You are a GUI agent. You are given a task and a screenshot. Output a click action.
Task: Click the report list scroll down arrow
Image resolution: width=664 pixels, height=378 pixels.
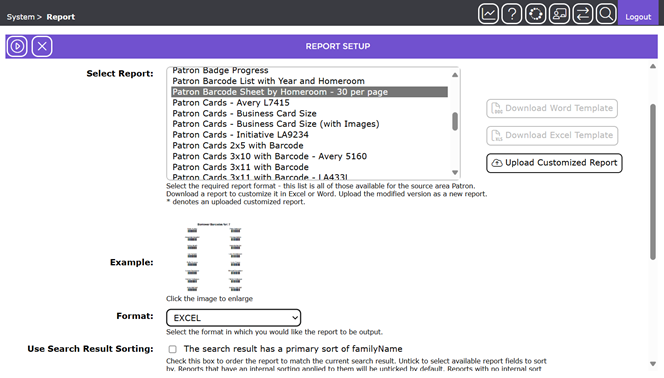(x=455, y=173)
